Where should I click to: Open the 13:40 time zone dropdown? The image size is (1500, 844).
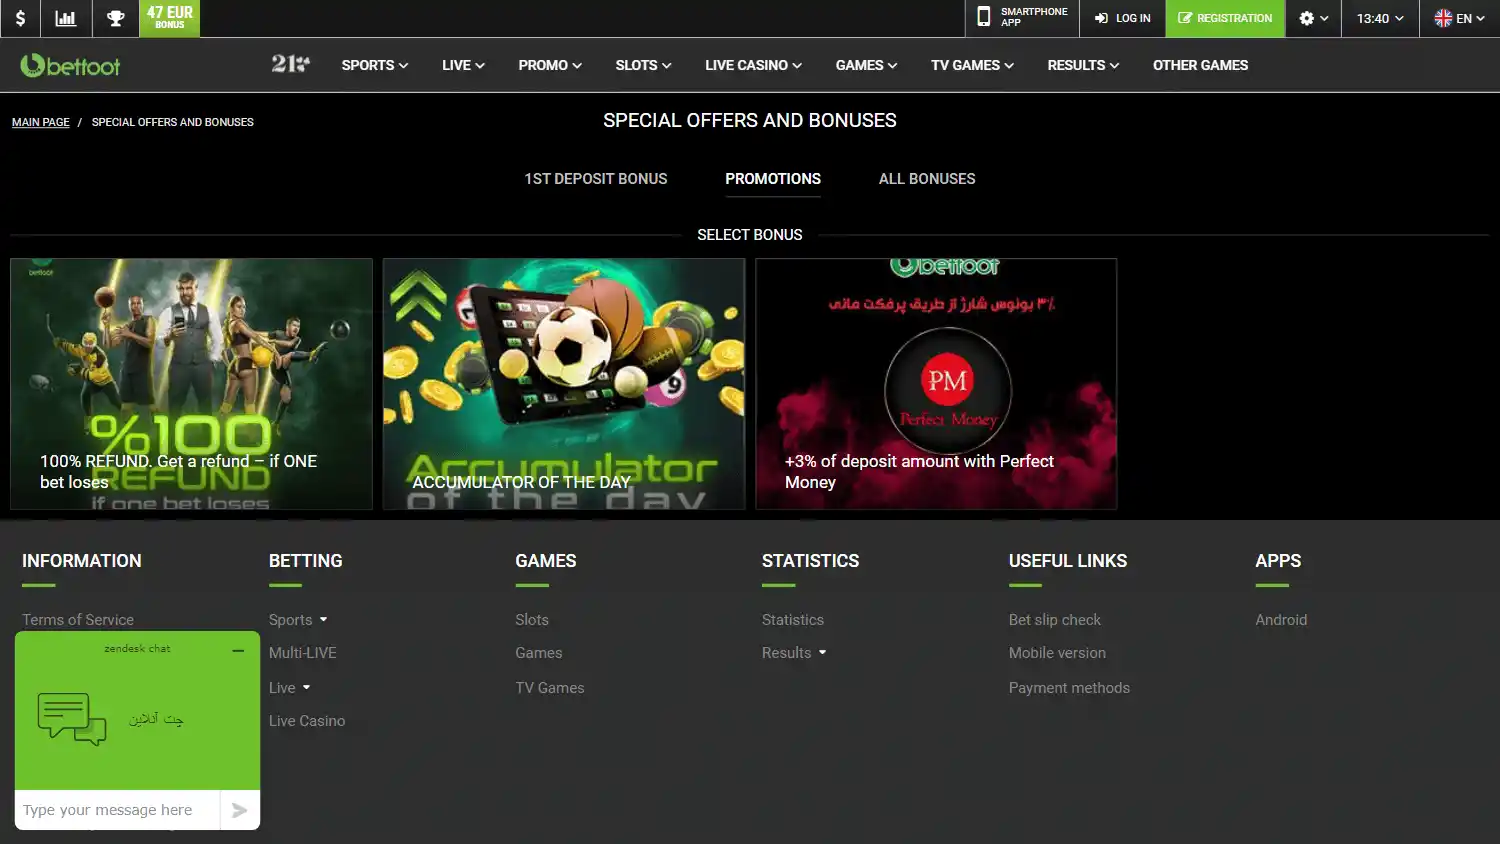pos(1380,18)
